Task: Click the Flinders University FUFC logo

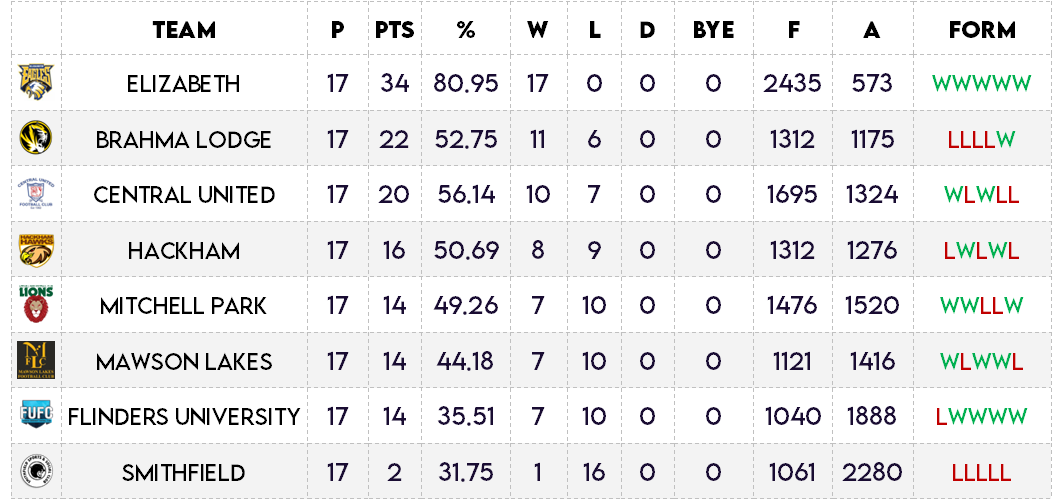Action: point(36,415)
